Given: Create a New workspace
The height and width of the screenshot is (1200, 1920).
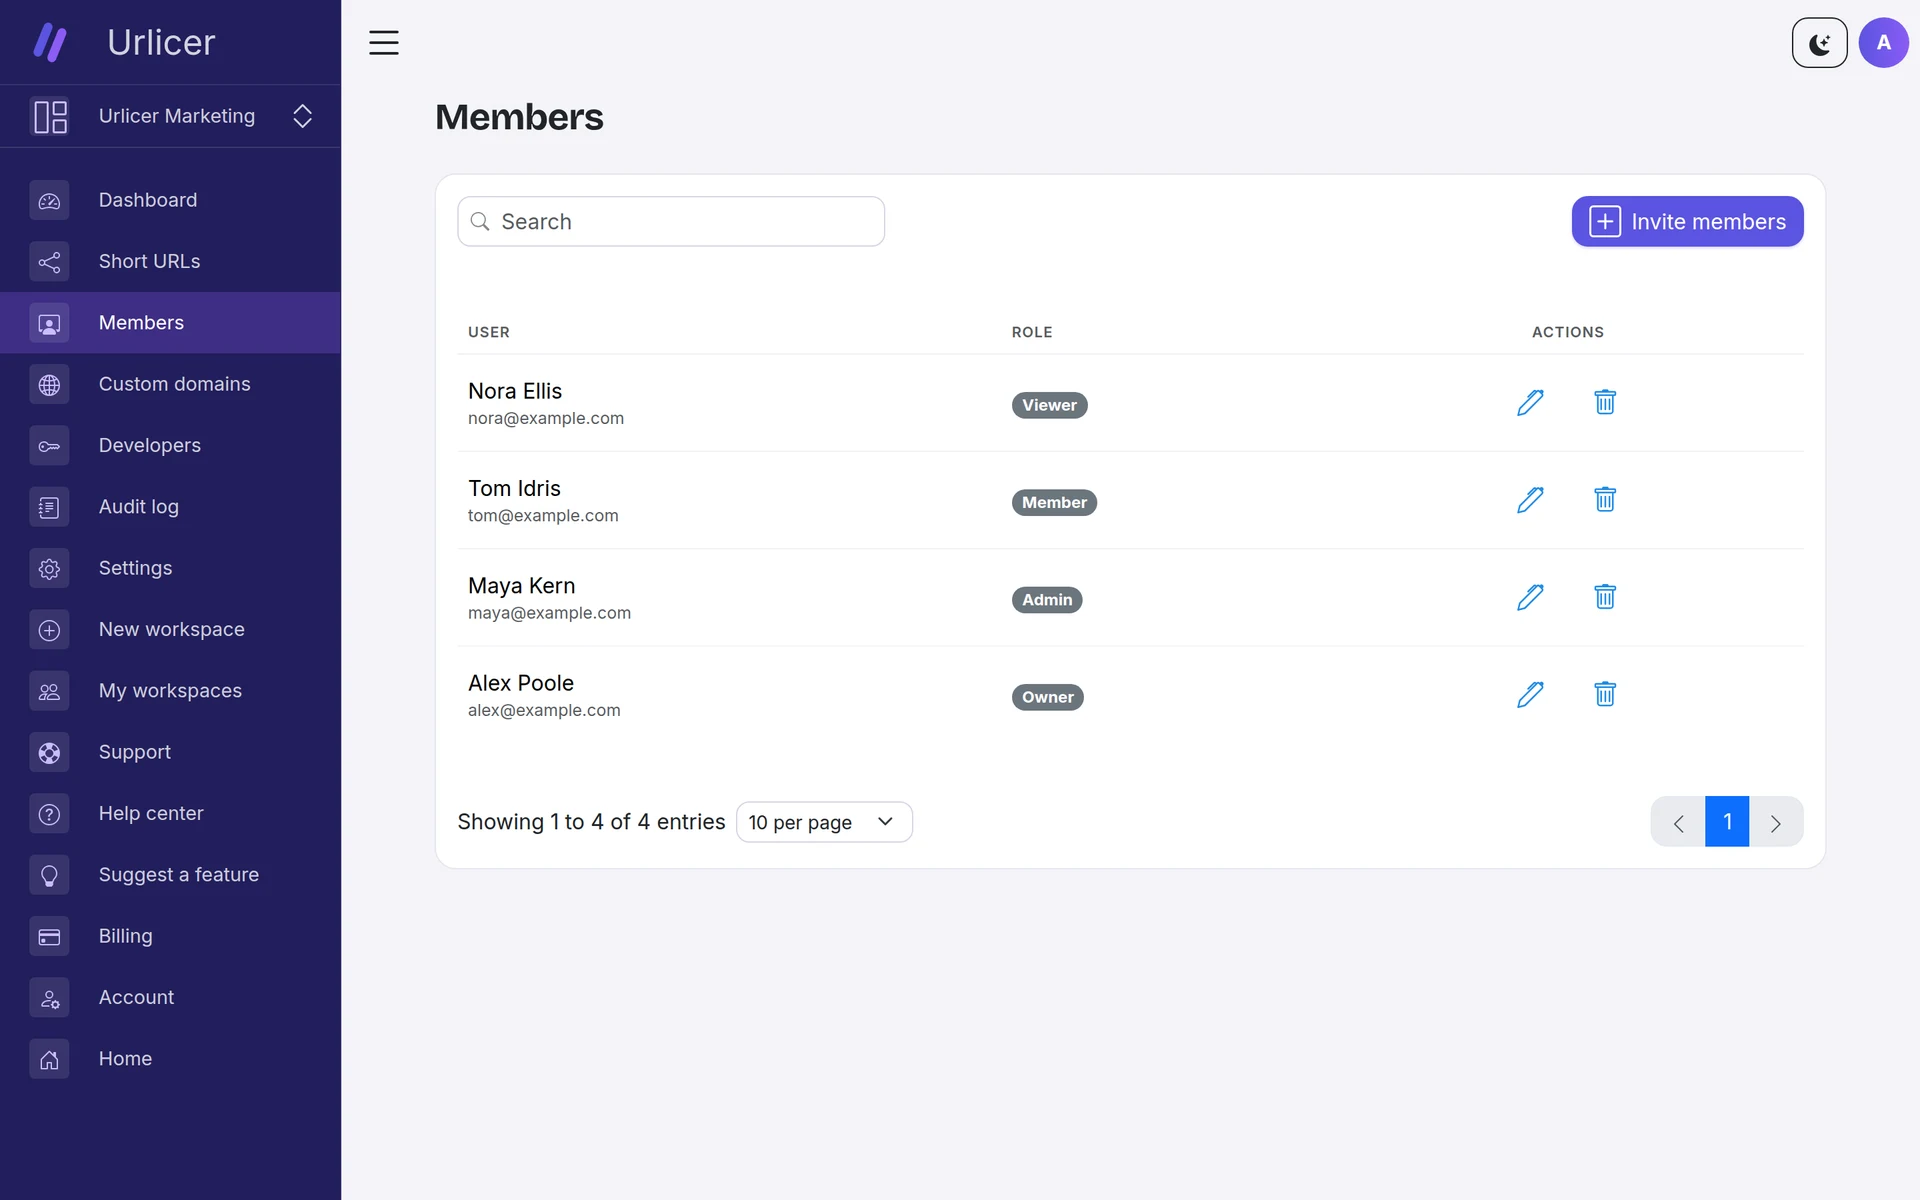Looking at the screenshot, I should tap(170, 630).
